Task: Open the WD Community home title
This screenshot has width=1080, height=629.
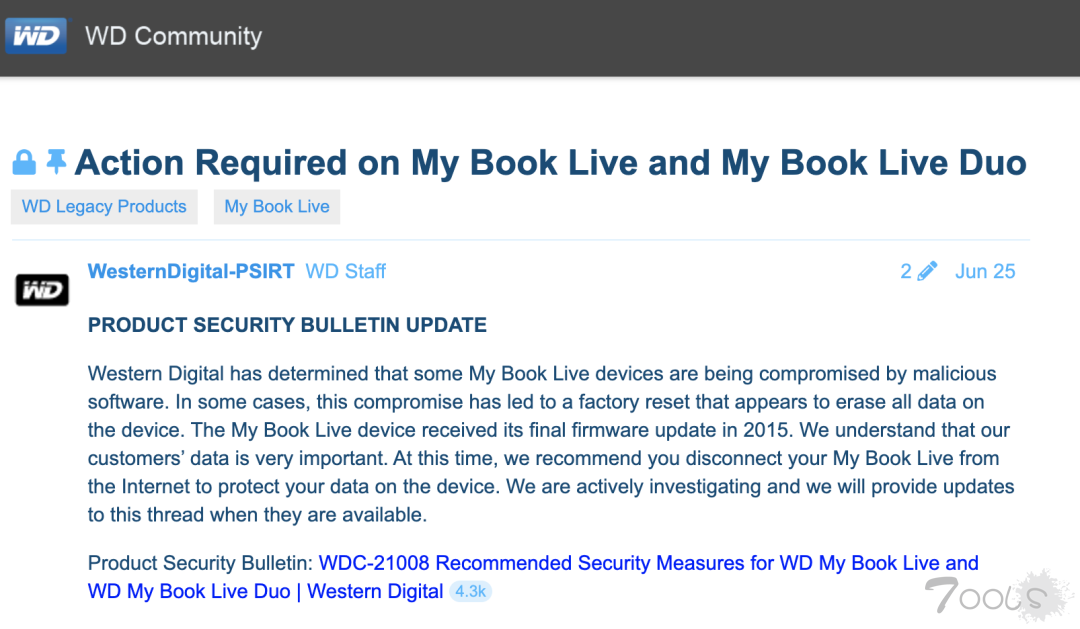Action: point(173,37)
